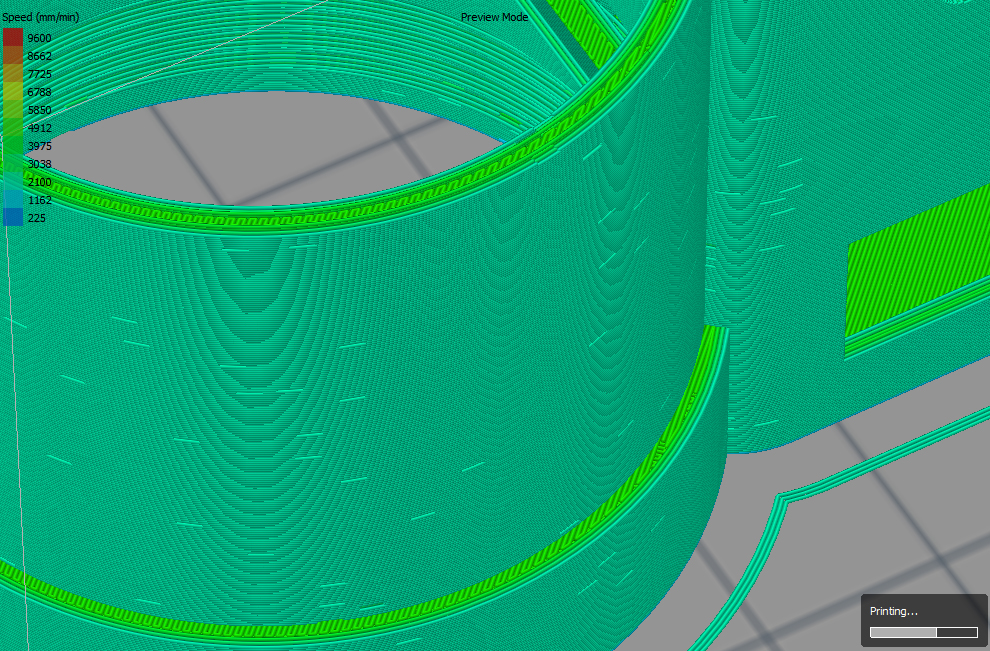Viewport: 990px width, 651px height.
Task: Click the 6788 speed color swatch
Action: (13, 92)
